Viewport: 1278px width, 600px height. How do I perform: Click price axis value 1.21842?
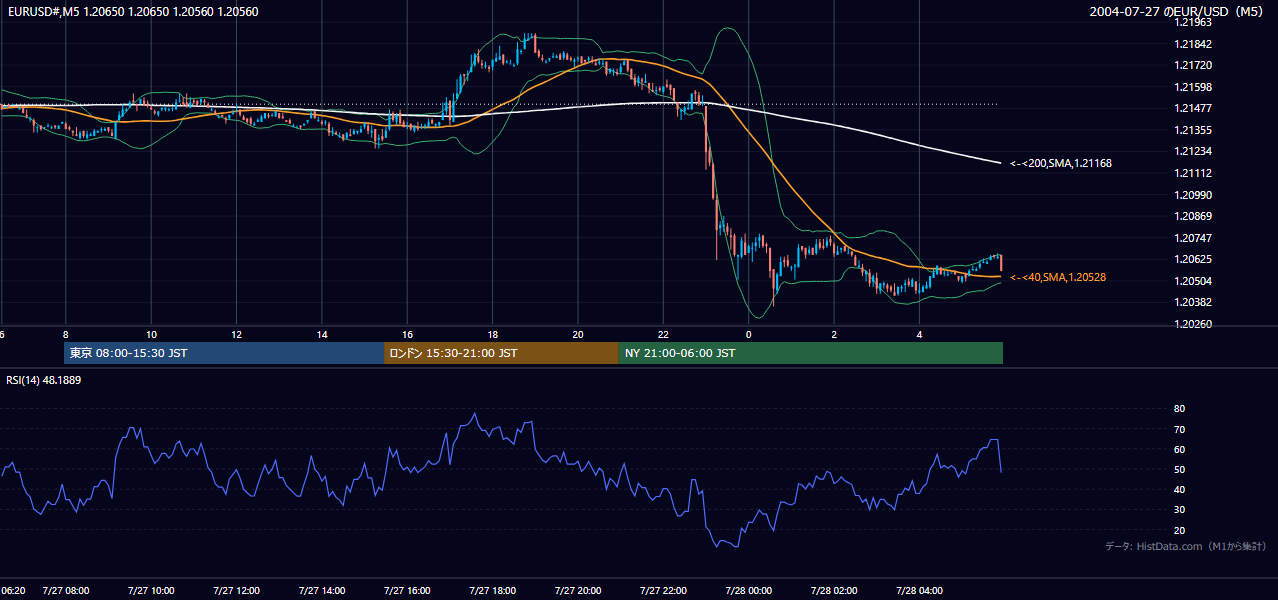(1192, 44)
